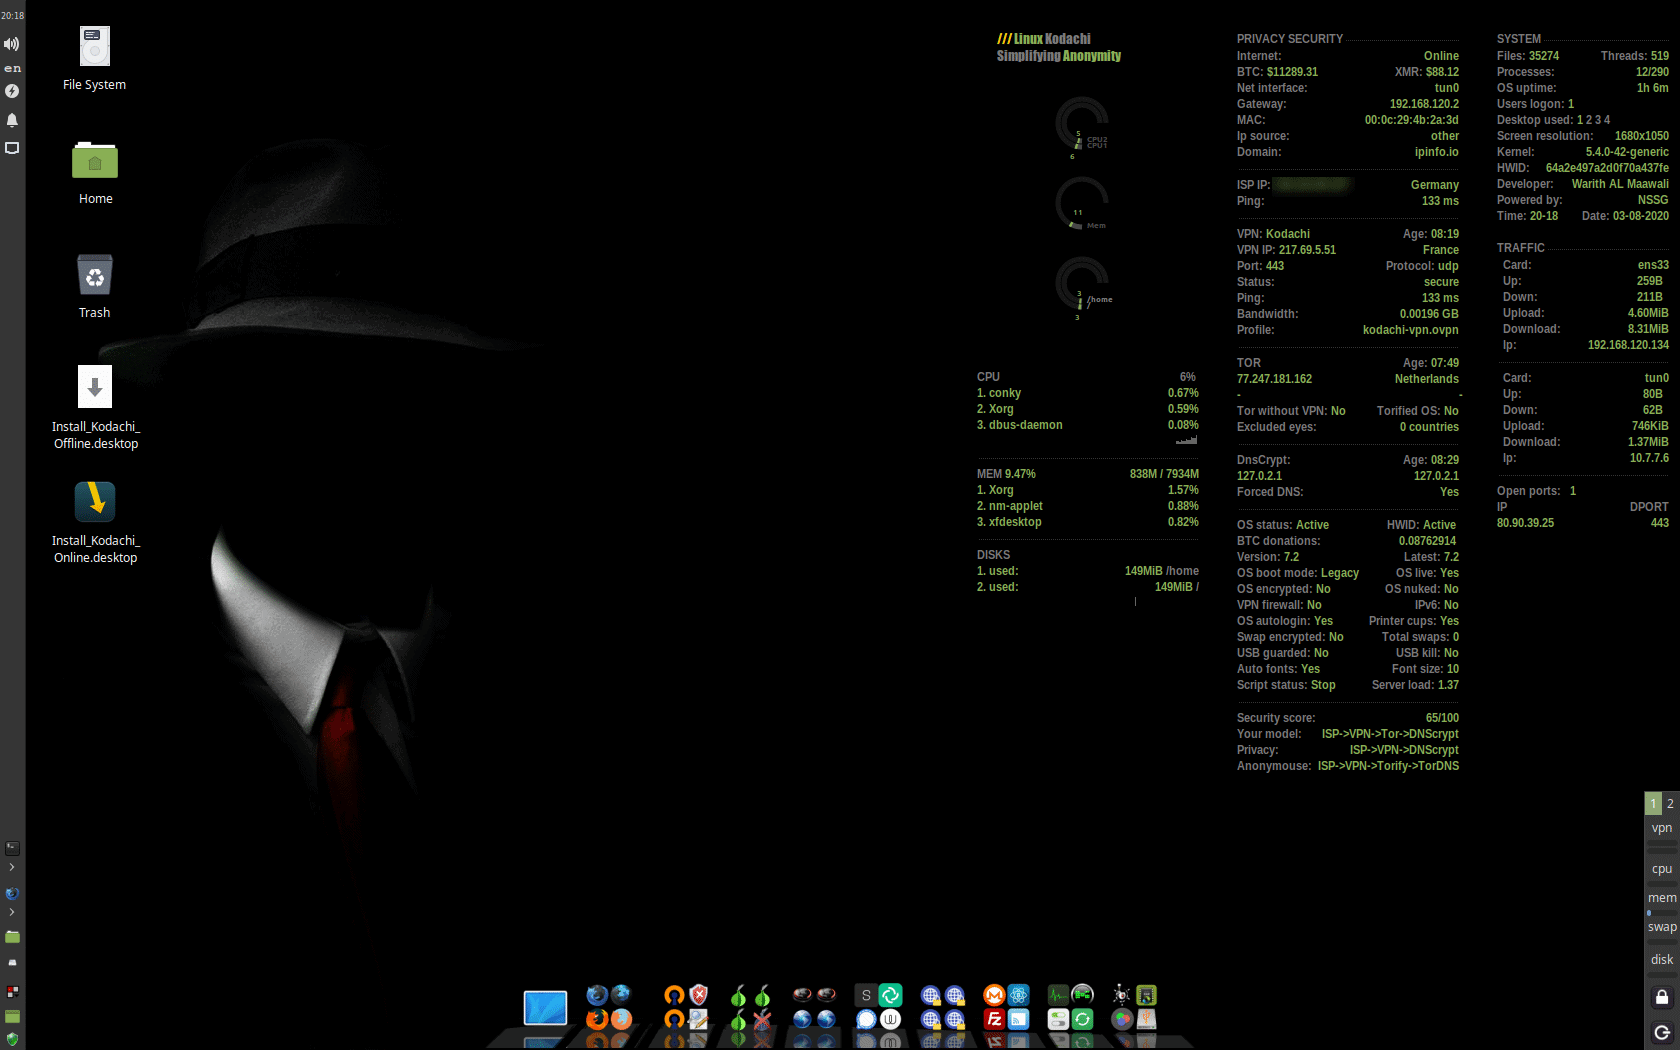The width and height of the screenshot is (1680, 1050).
Task: Click the '1. conky' CPU process row
Action: pyautogui.click(x=1088, y=393)
